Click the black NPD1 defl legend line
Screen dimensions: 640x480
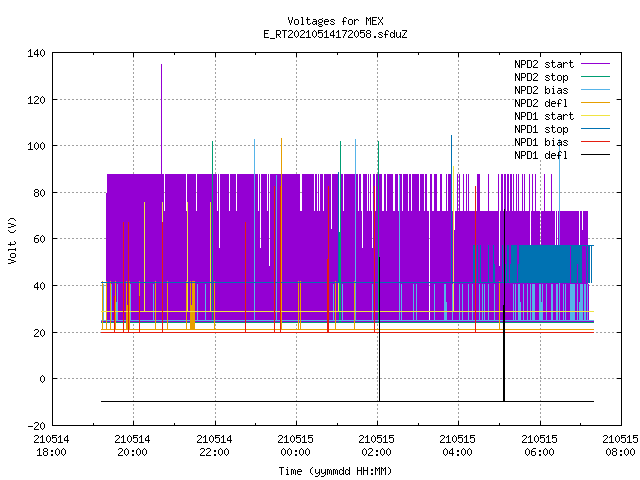point(595,155)
